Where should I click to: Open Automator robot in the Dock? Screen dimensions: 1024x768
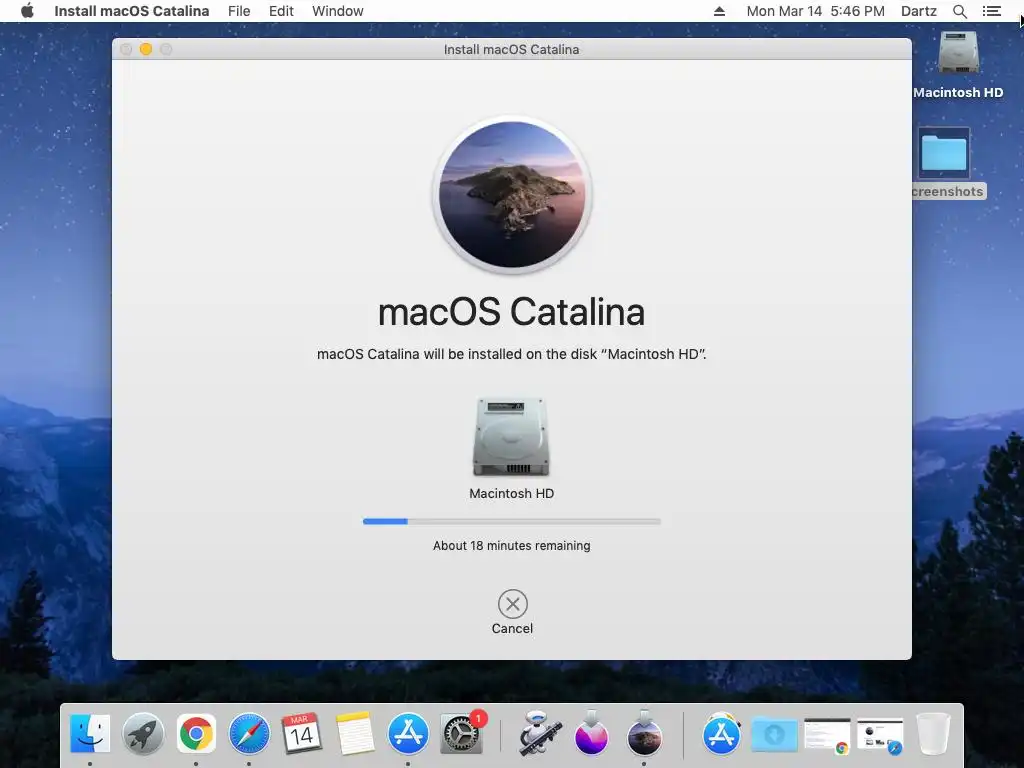539,733
